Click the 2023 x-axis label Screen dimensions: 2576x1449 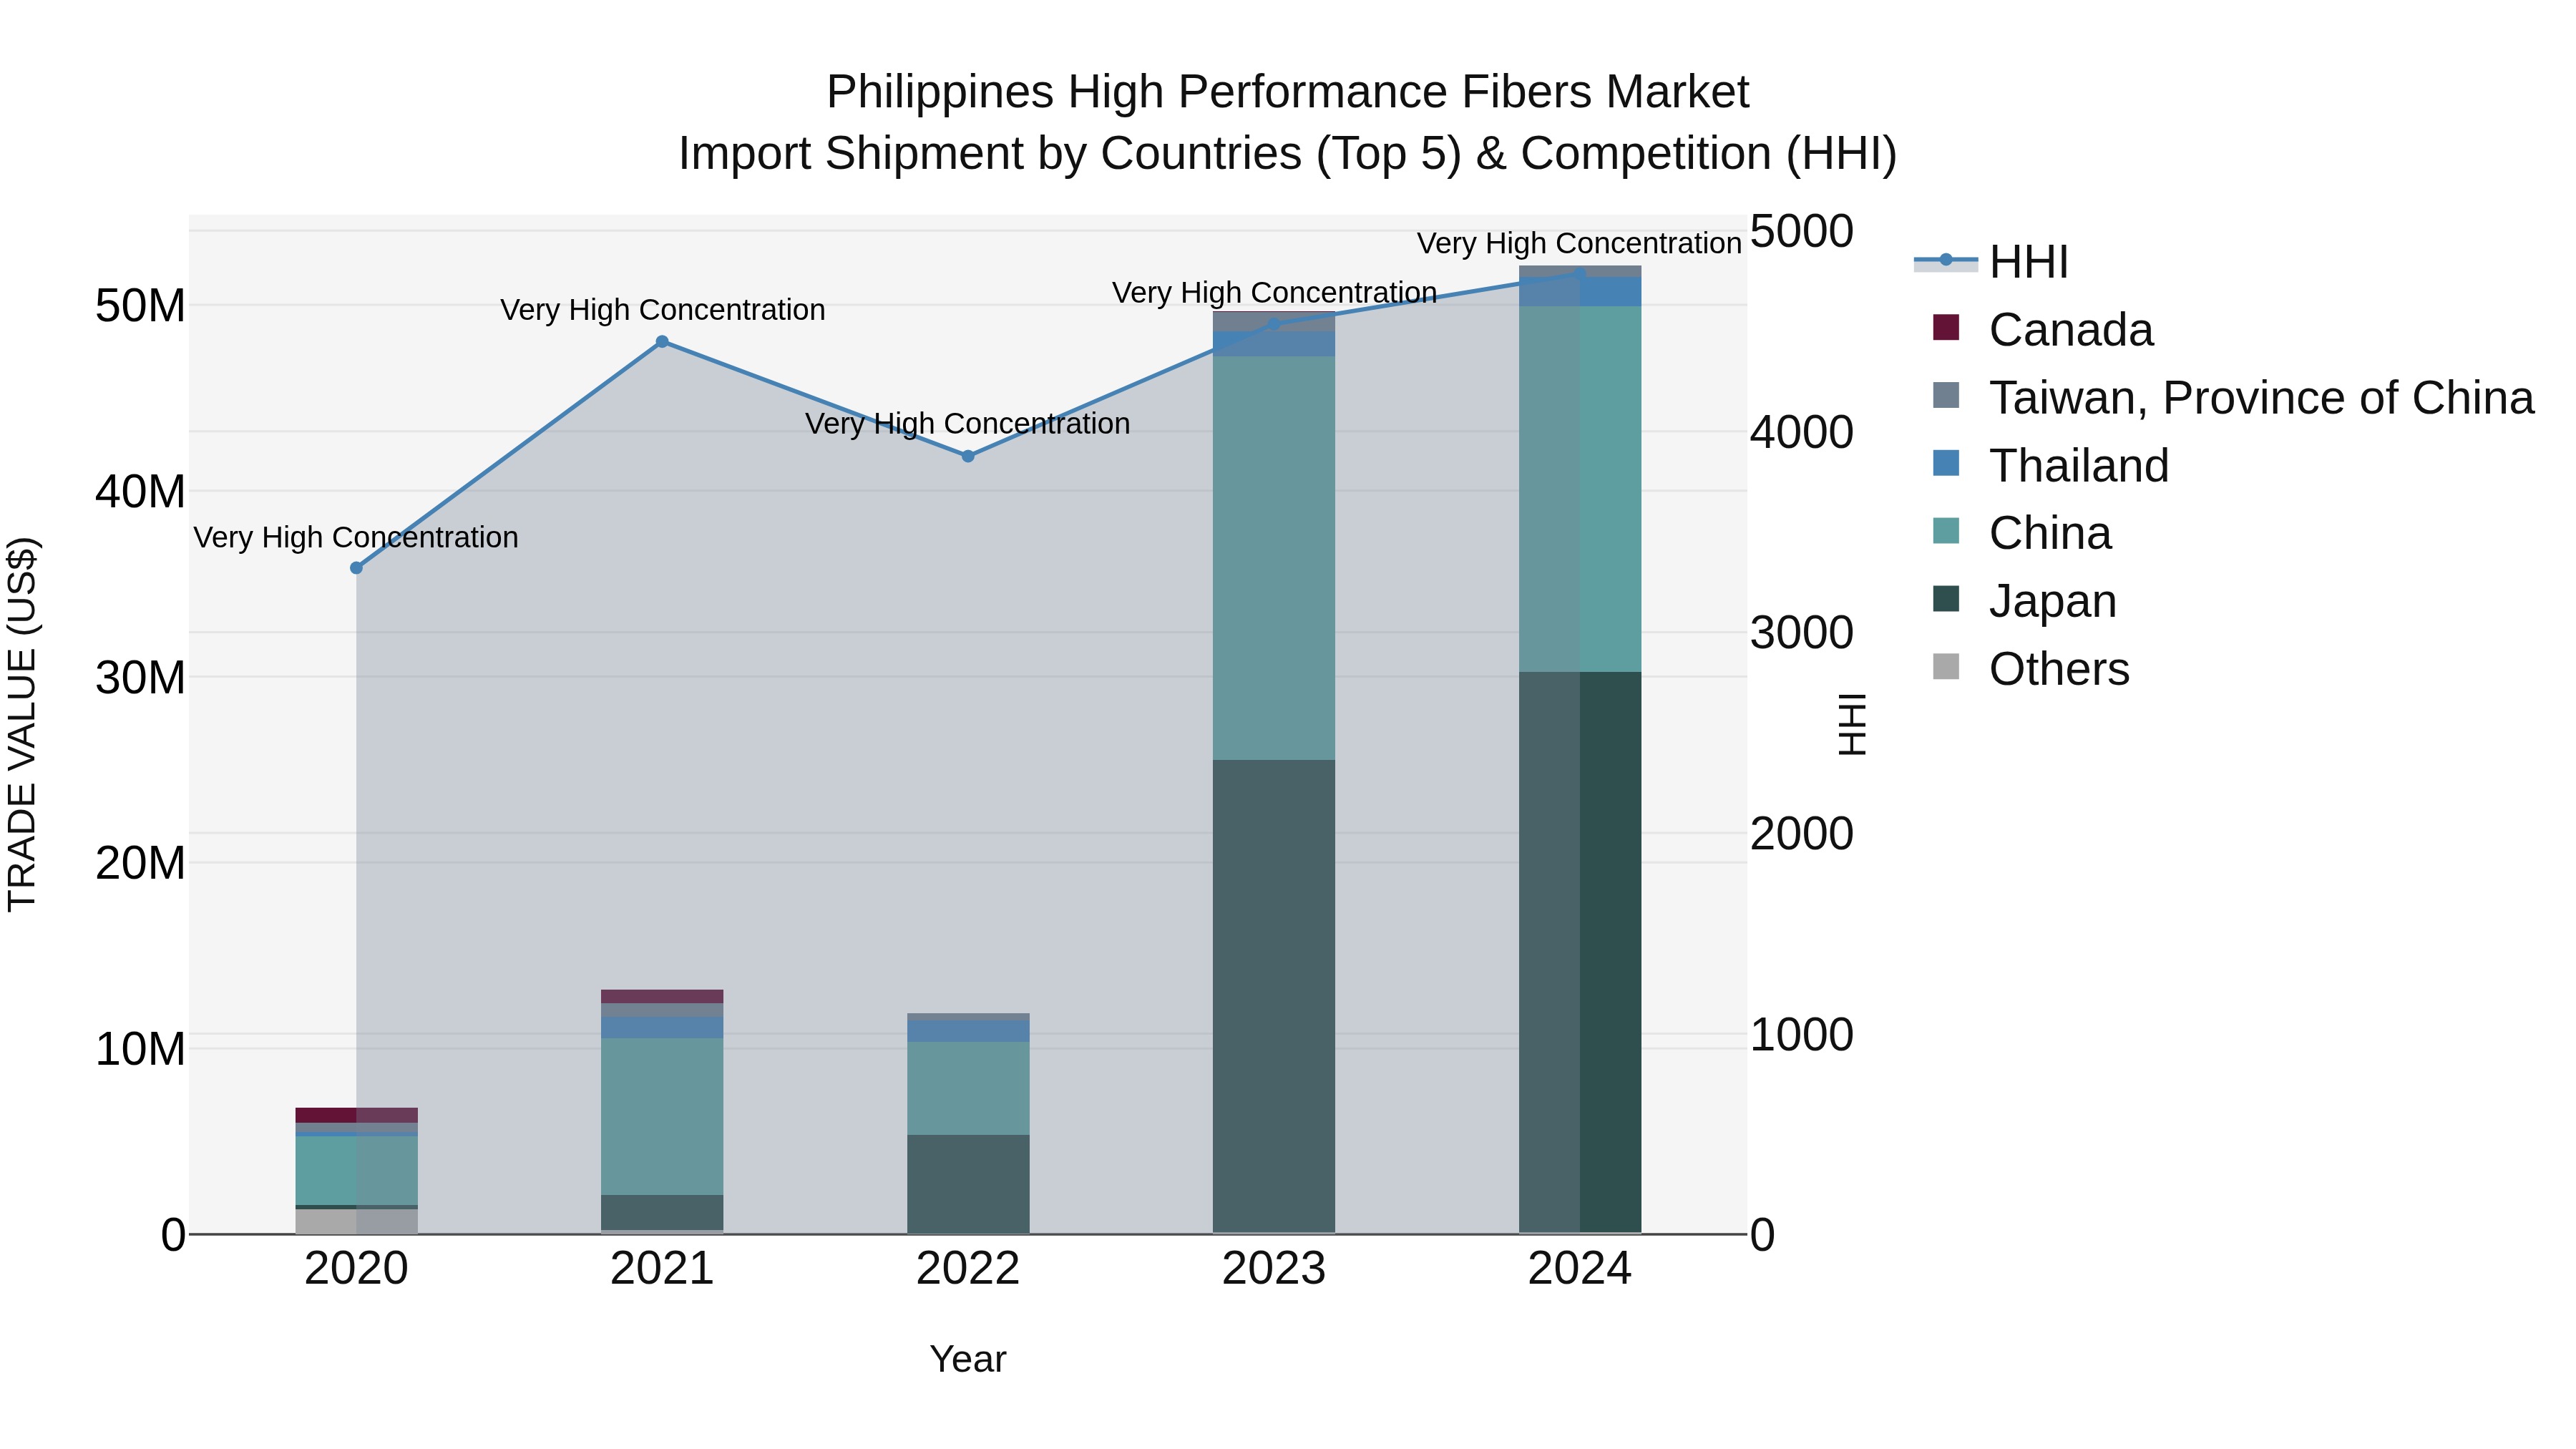tap(1274, 1269)
